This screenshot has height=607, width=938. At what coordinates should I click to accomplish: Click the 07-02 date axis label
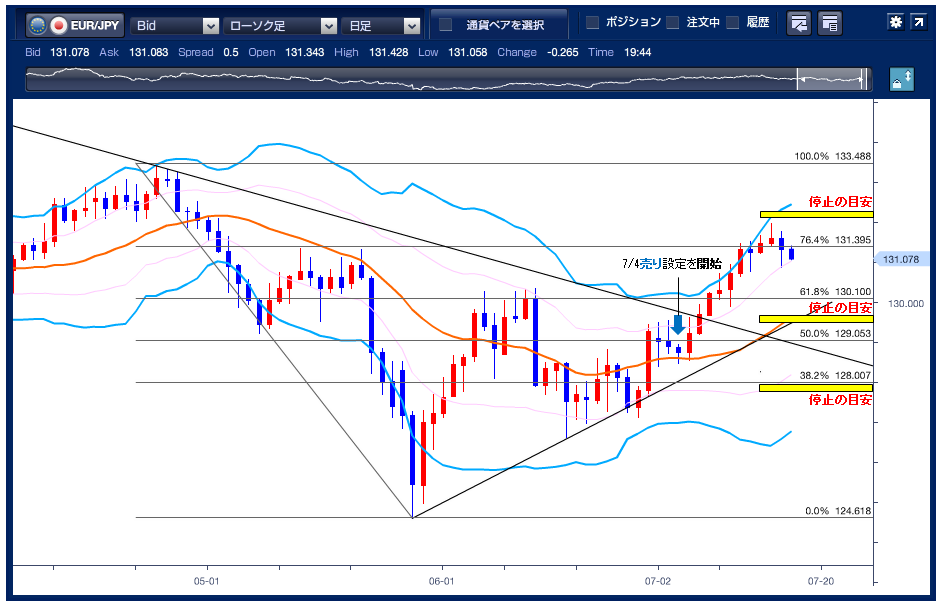click(658, 581)
